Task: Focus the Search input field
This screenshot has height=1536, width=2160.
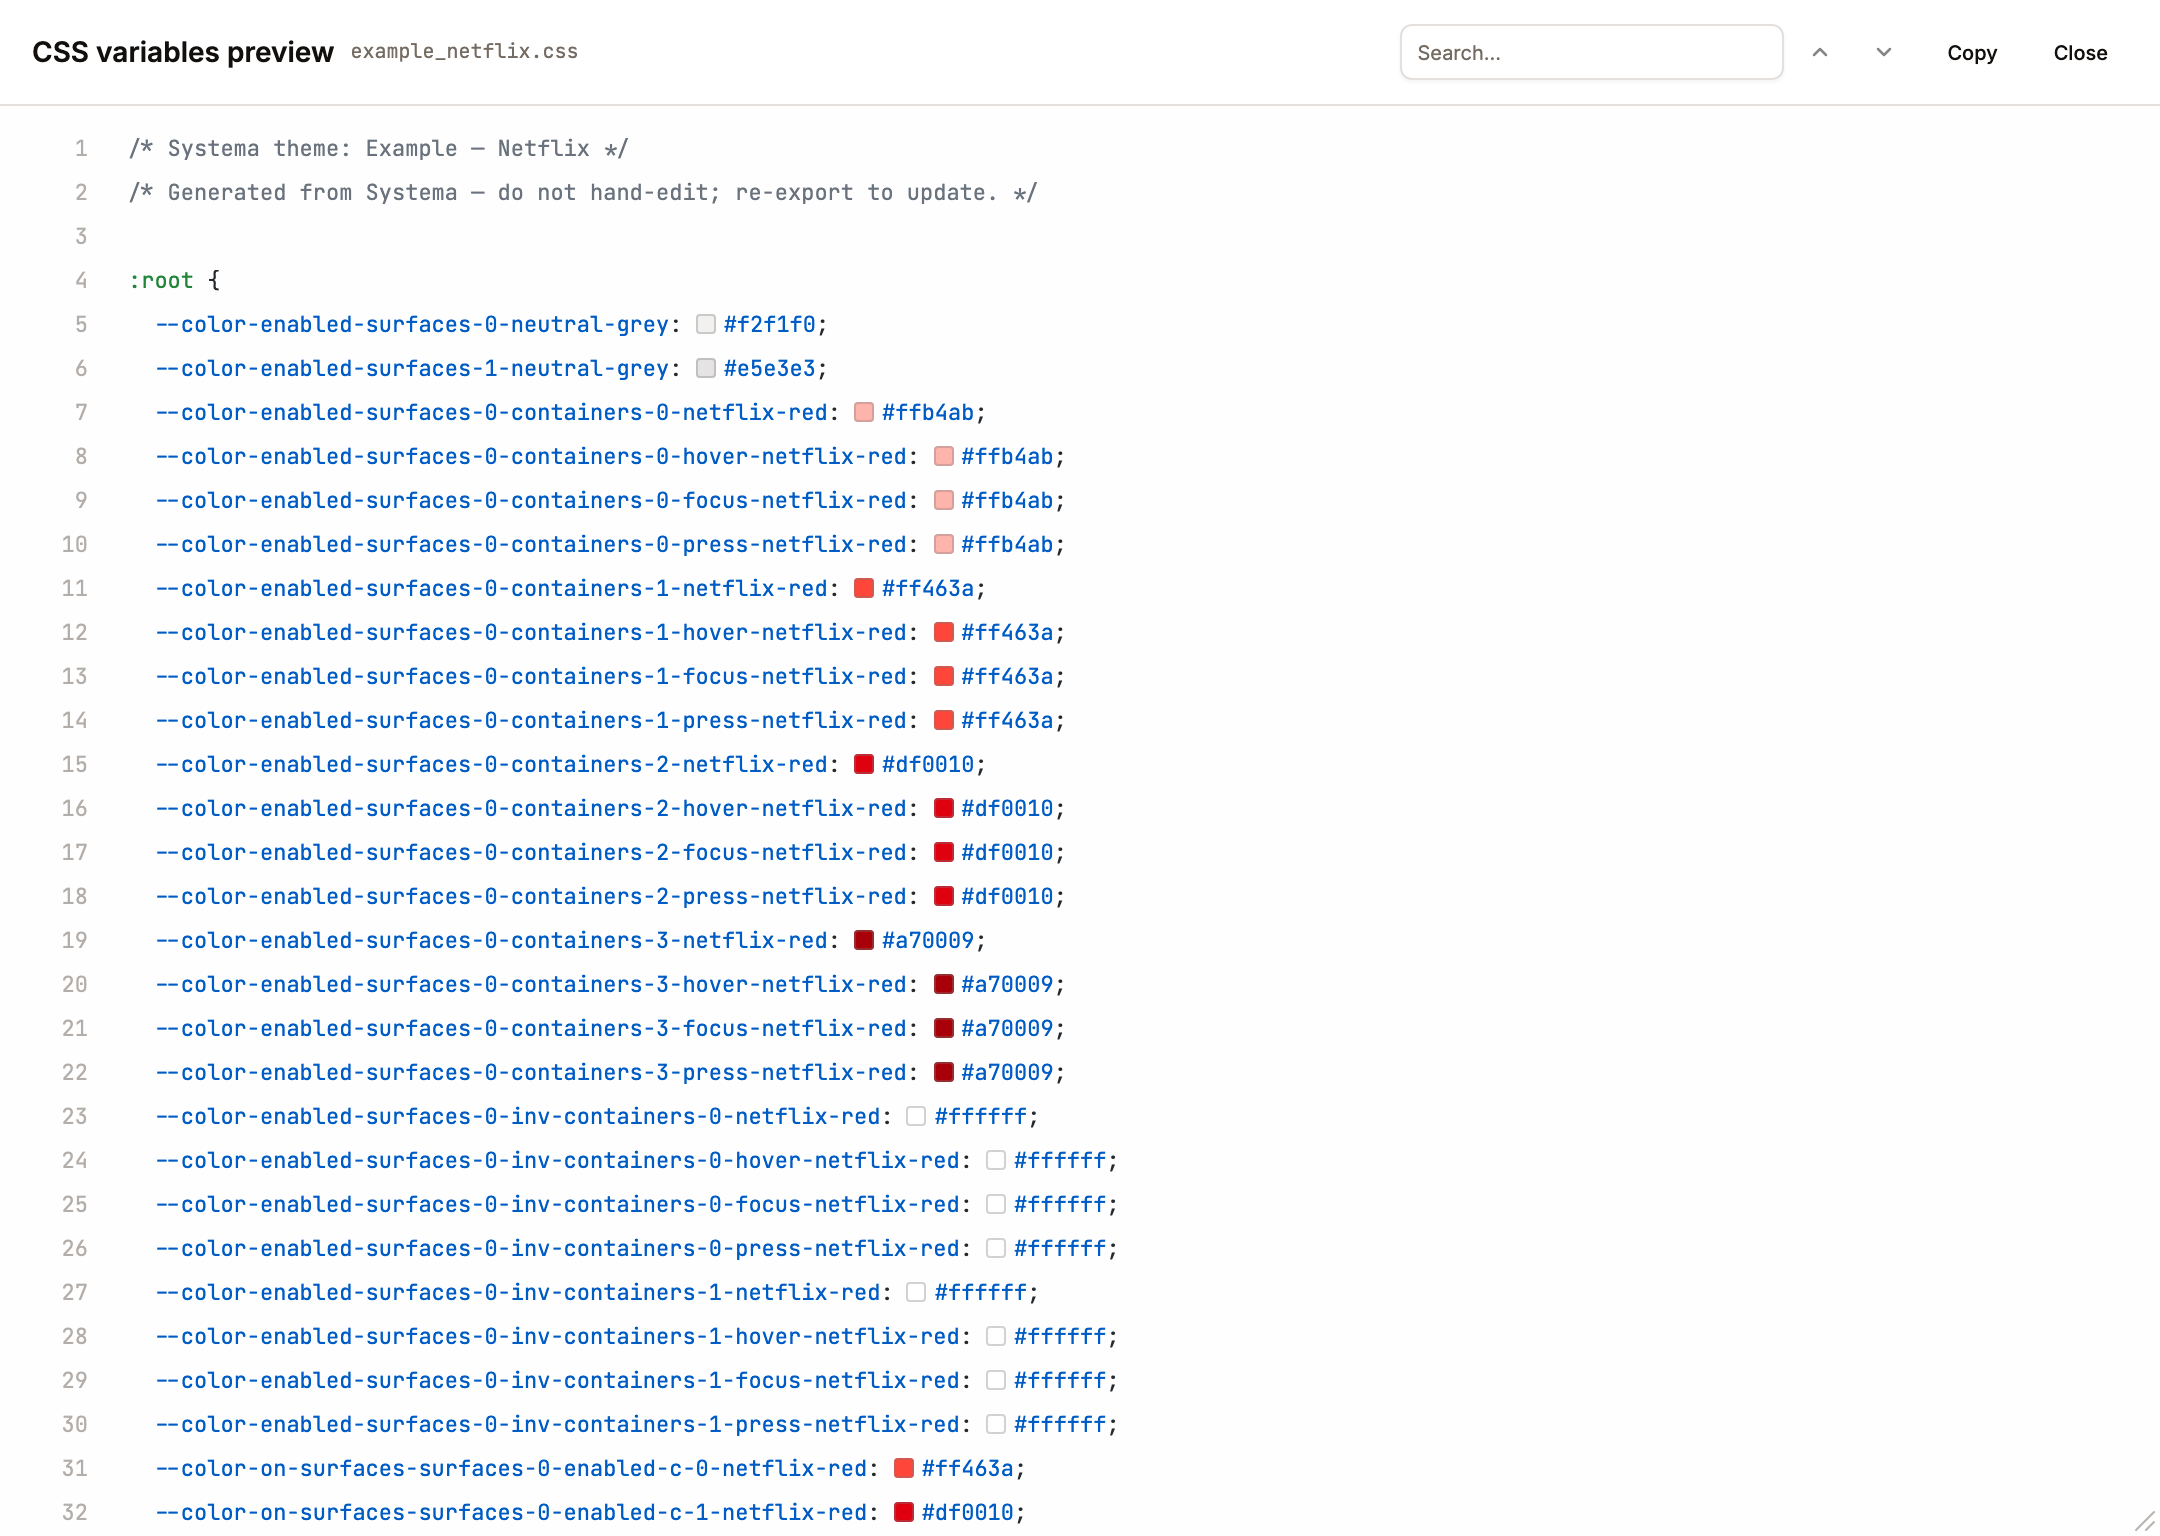Action: click(1592, 52)
